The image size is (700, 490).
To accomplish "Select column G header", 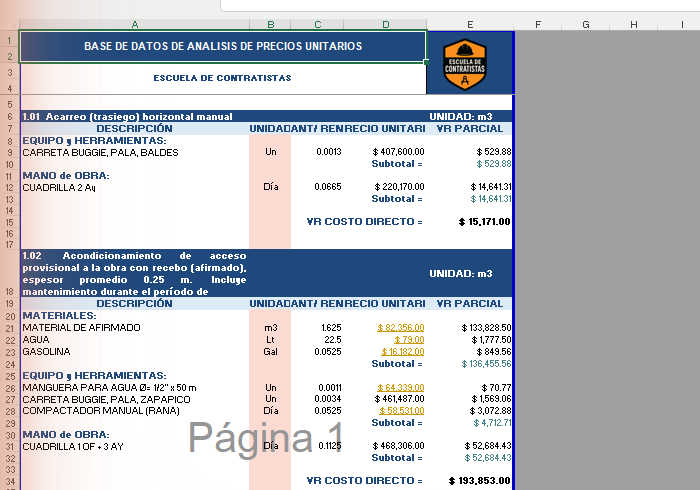I will click(x=586, y=25).
